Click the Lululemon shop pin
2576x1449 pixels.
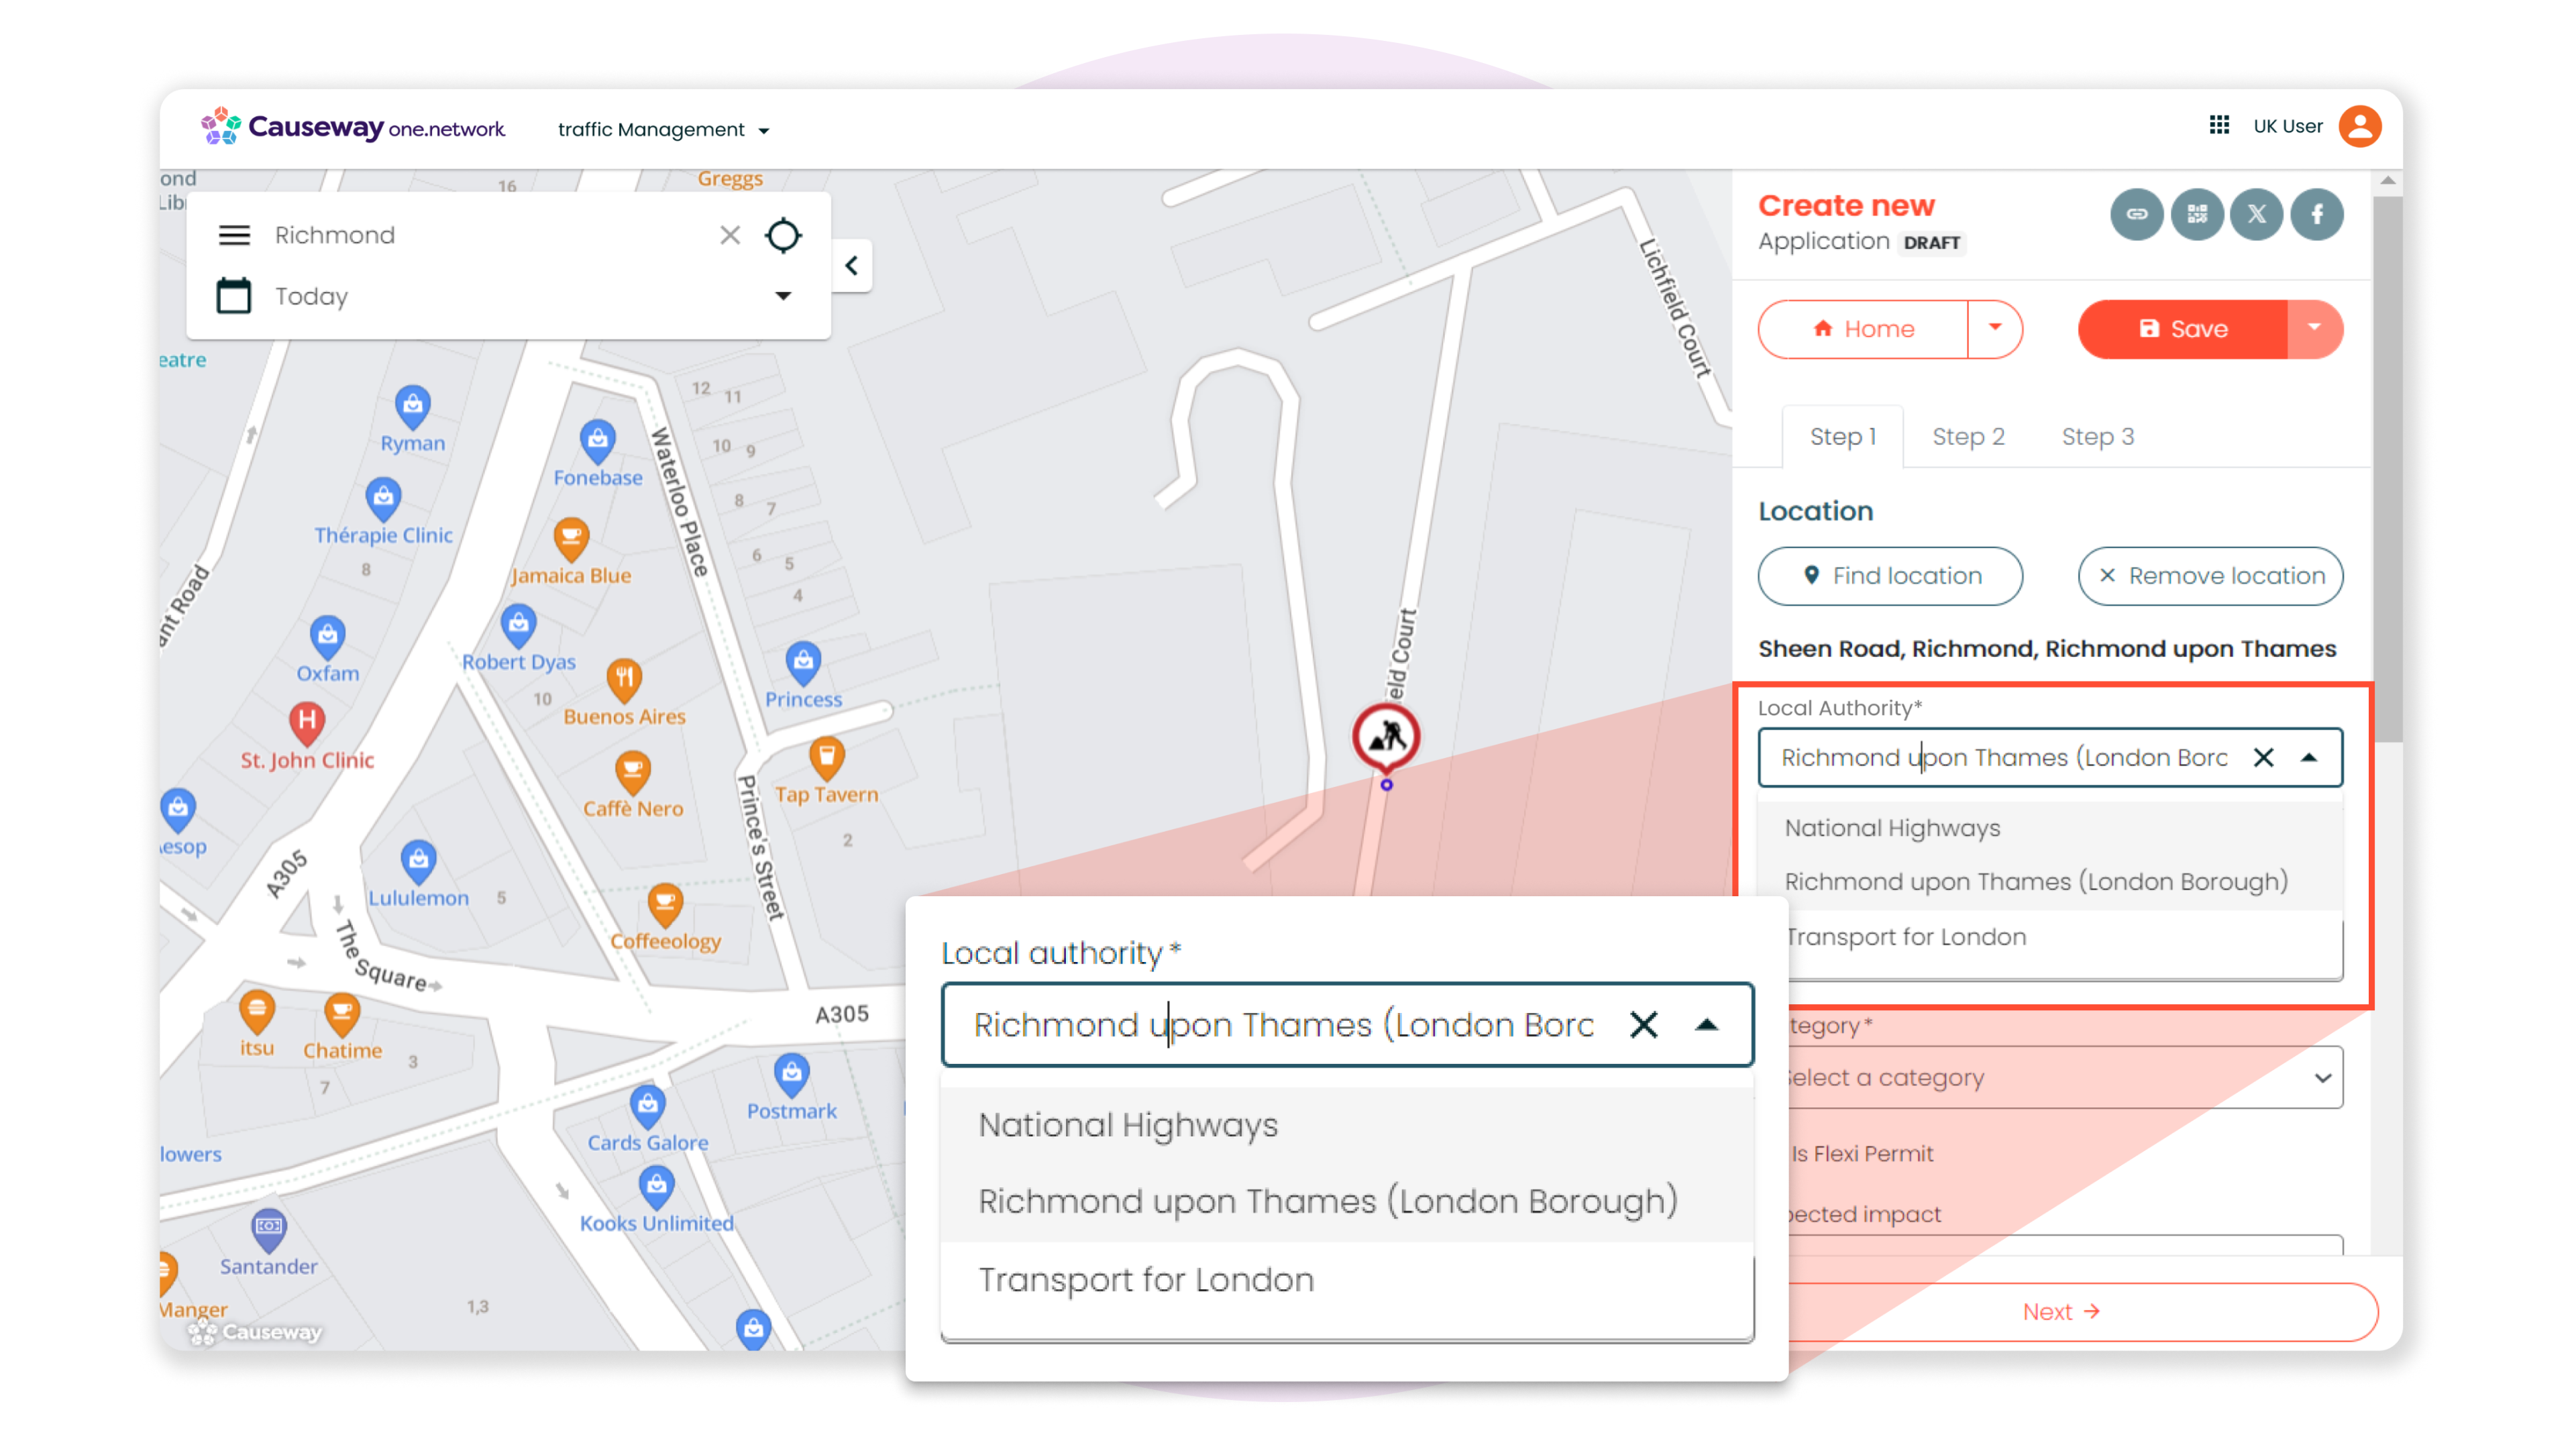[418, 861]
